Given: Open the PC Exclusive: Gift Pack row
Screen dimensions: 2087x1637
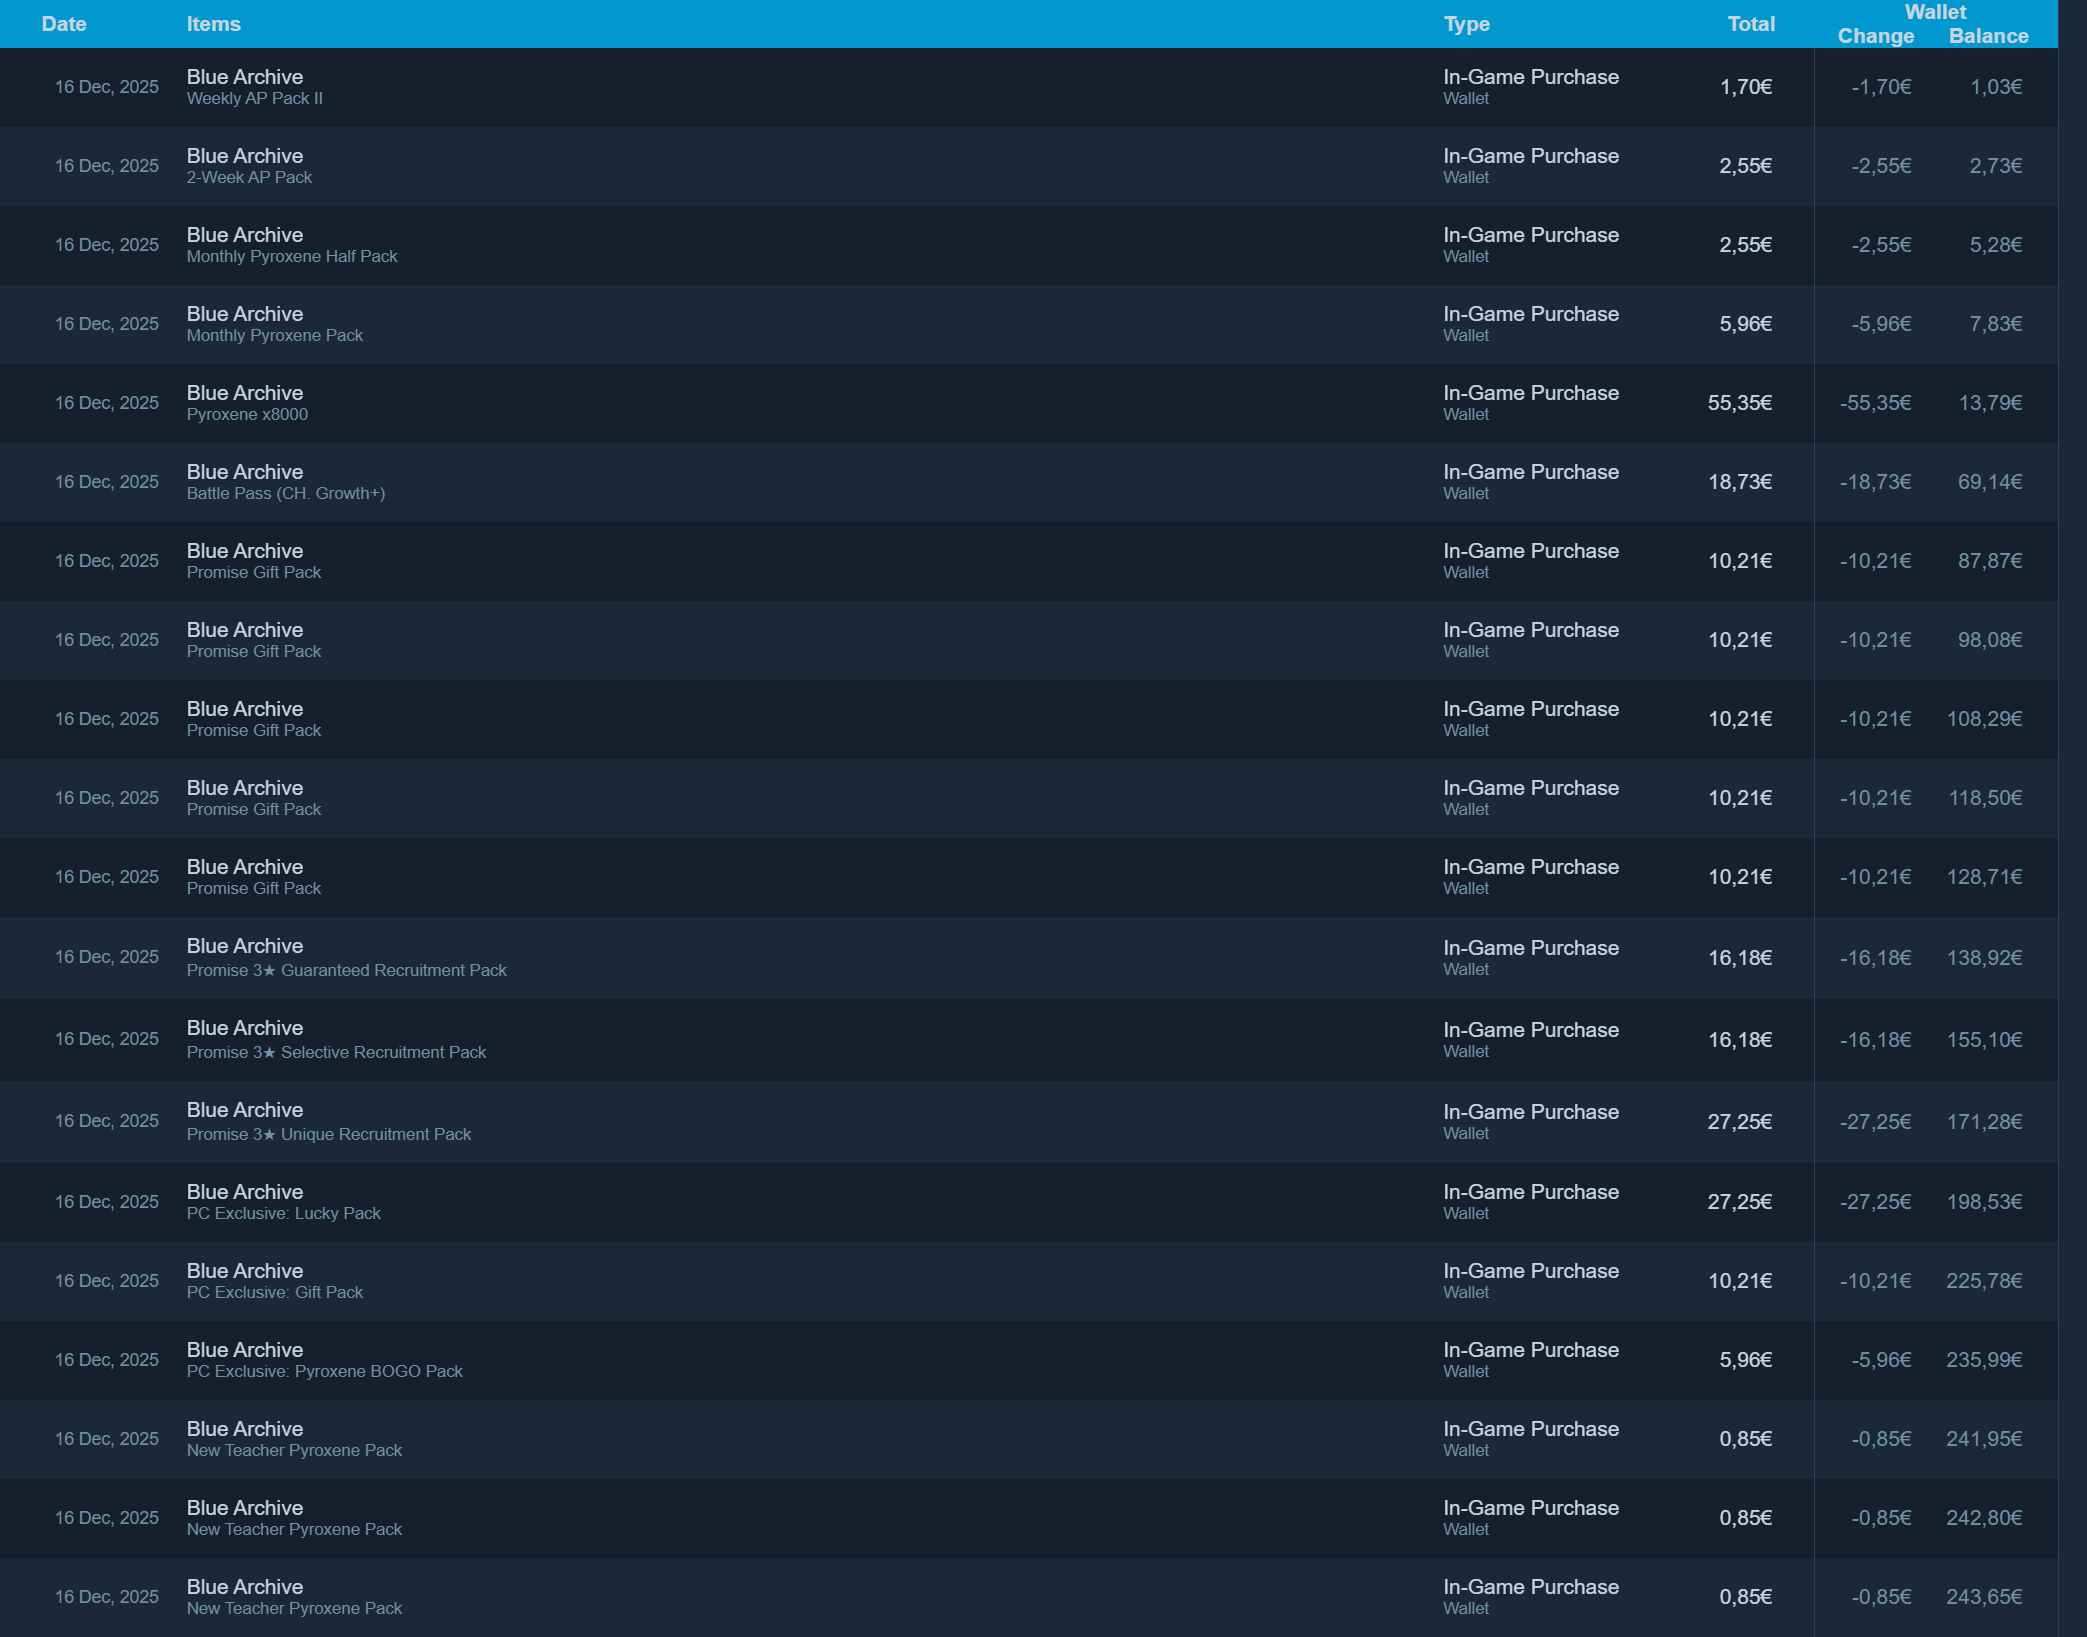Looking at the screenshot, I should 274,1292.
